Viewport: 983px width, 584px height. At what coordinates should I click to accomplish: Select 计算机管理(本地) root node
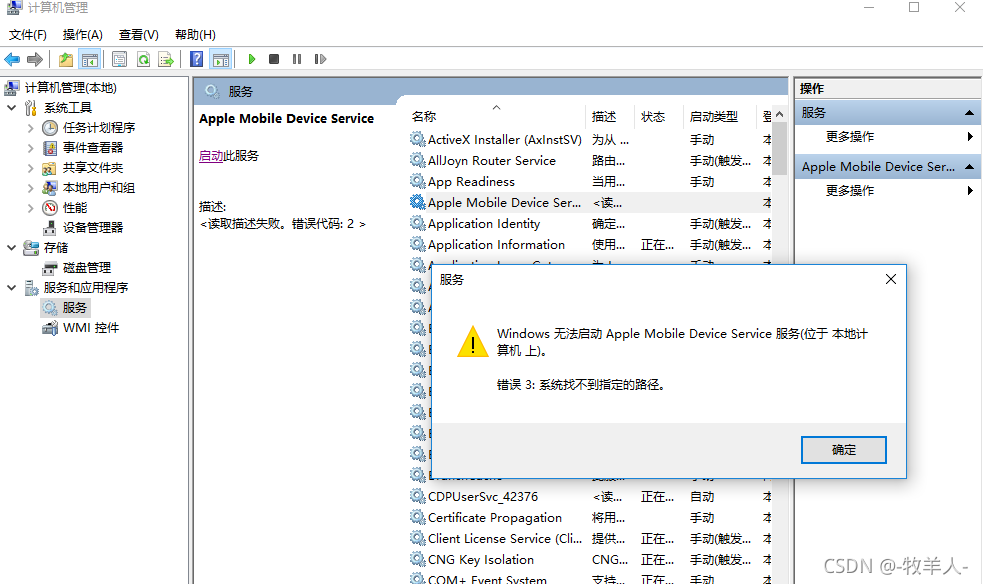click(70, 88)
